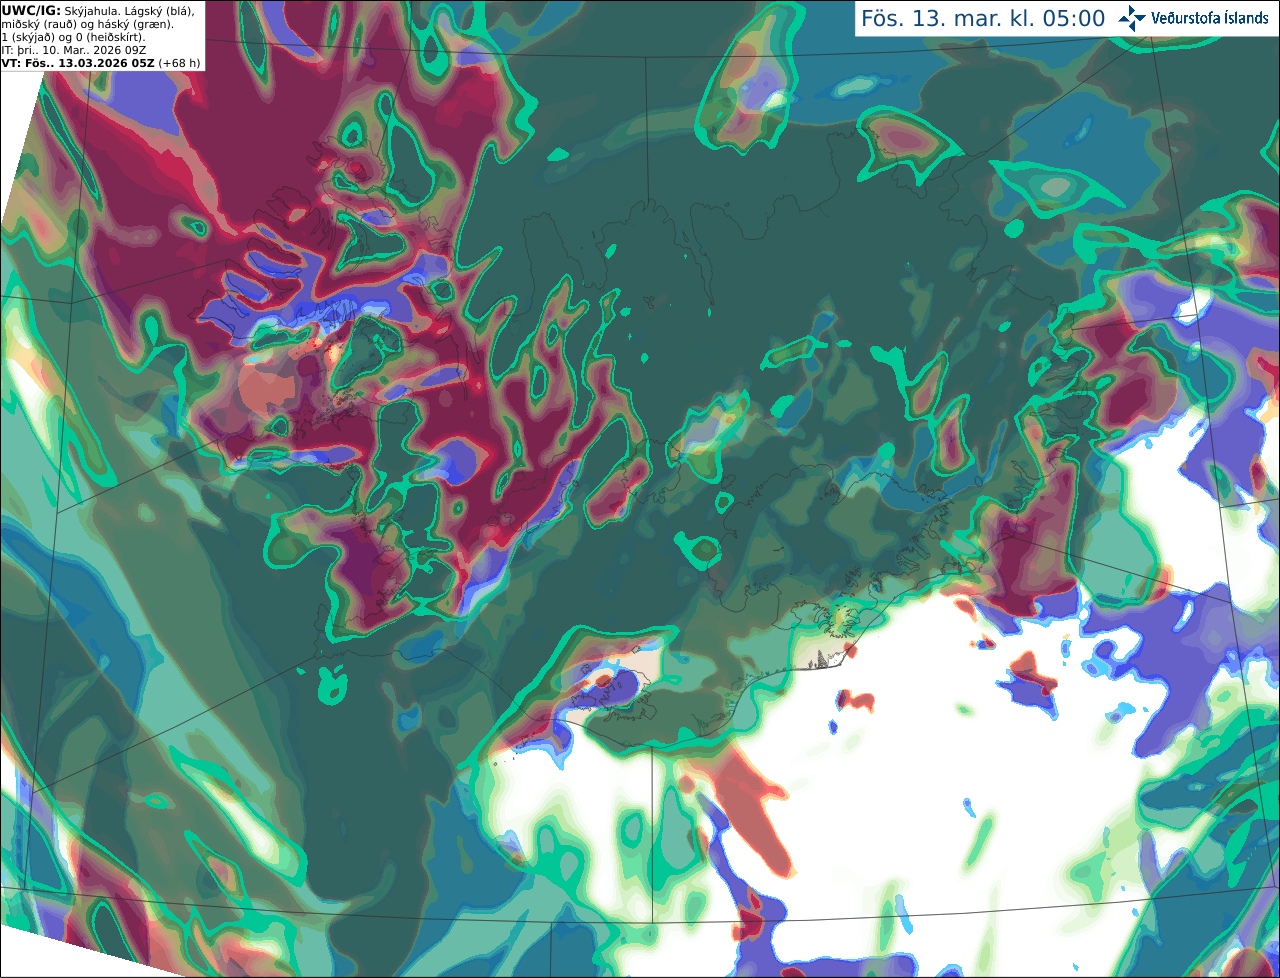This screenshot has width=1280, height=978.
Task: Click the '1 (skýjað) og 0 (heiðskírt).' line
Action: click(x=73, y=37)
